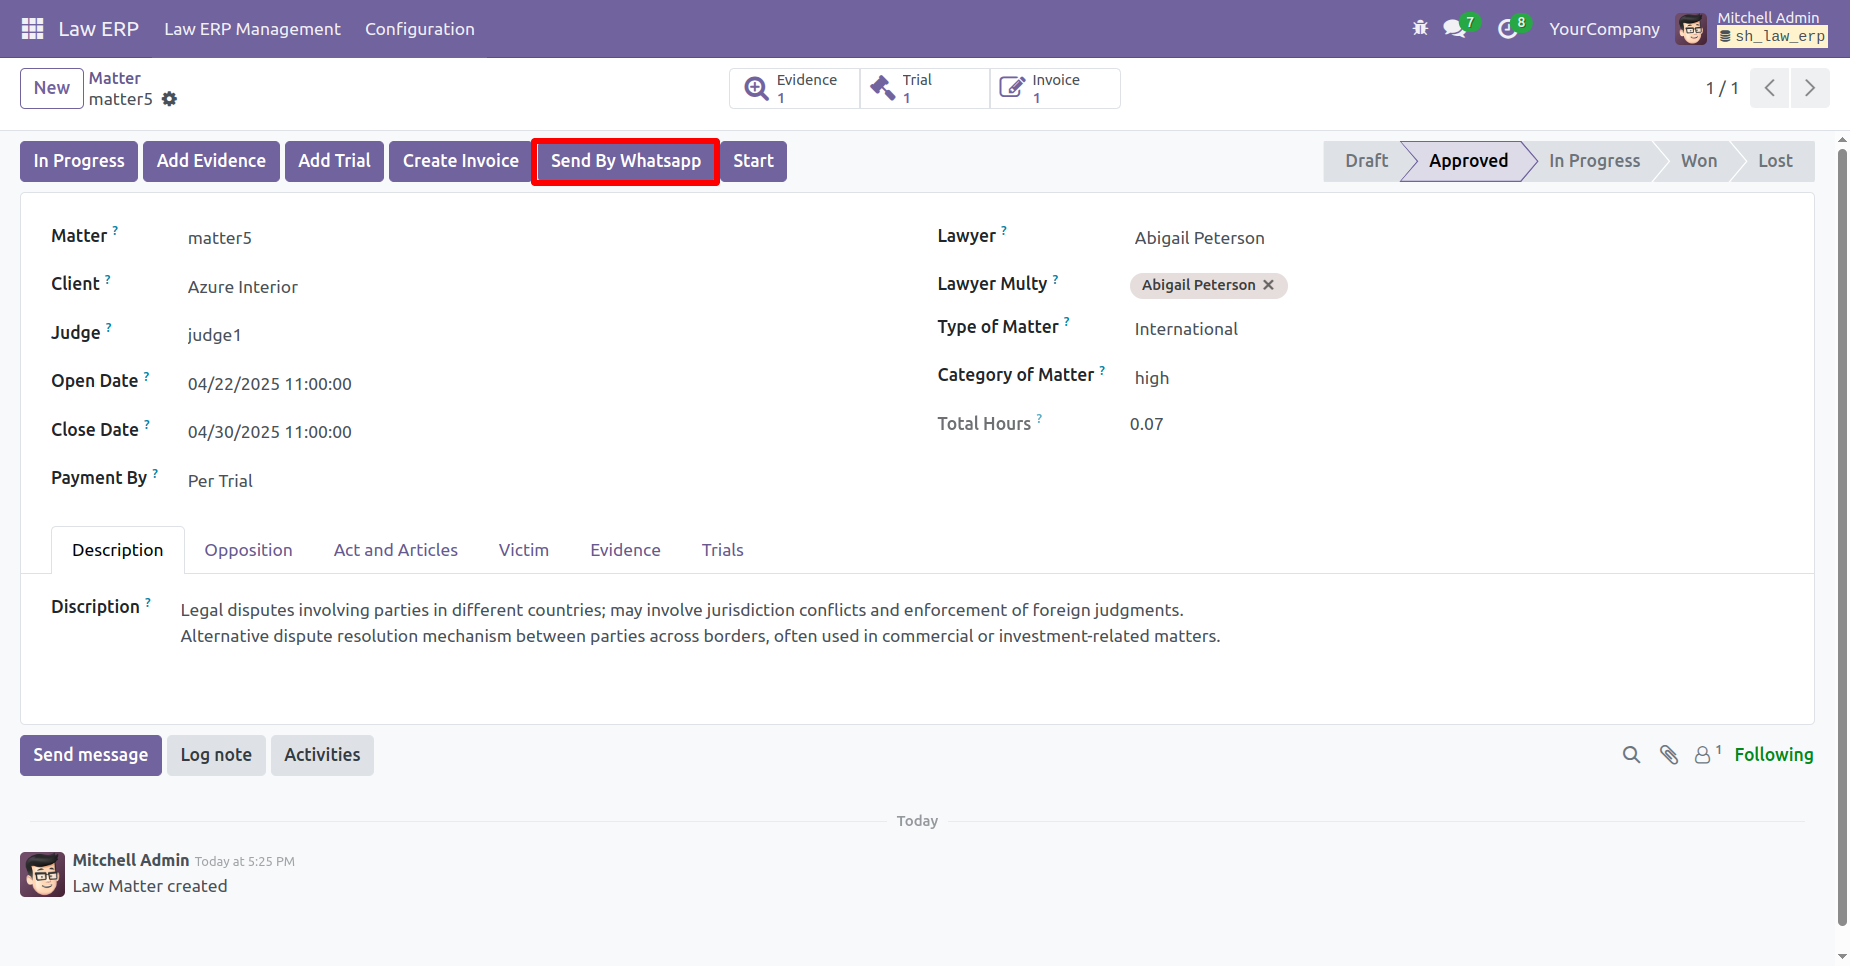Go to previous record arrow
Screen dimensions: 1850x966
(1770, 88)
